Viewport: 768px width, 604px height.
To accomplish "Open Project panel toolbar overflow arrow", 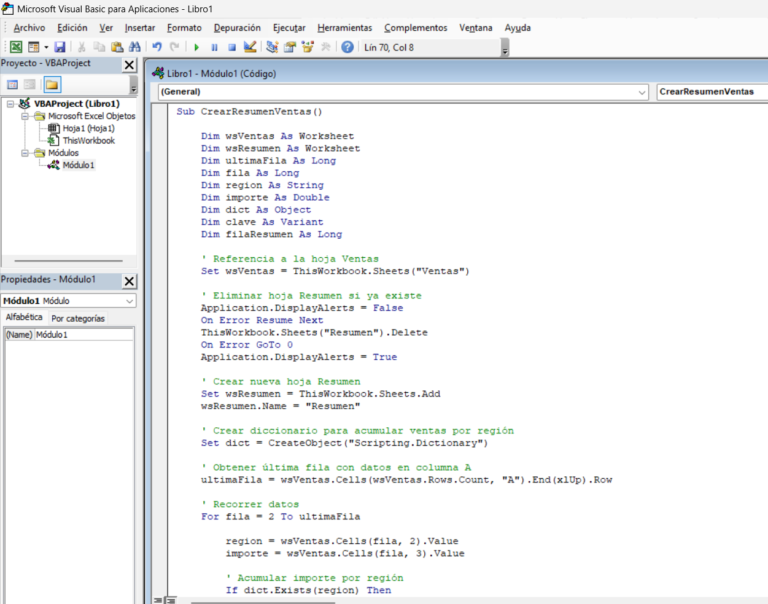I will coord(133,86).
